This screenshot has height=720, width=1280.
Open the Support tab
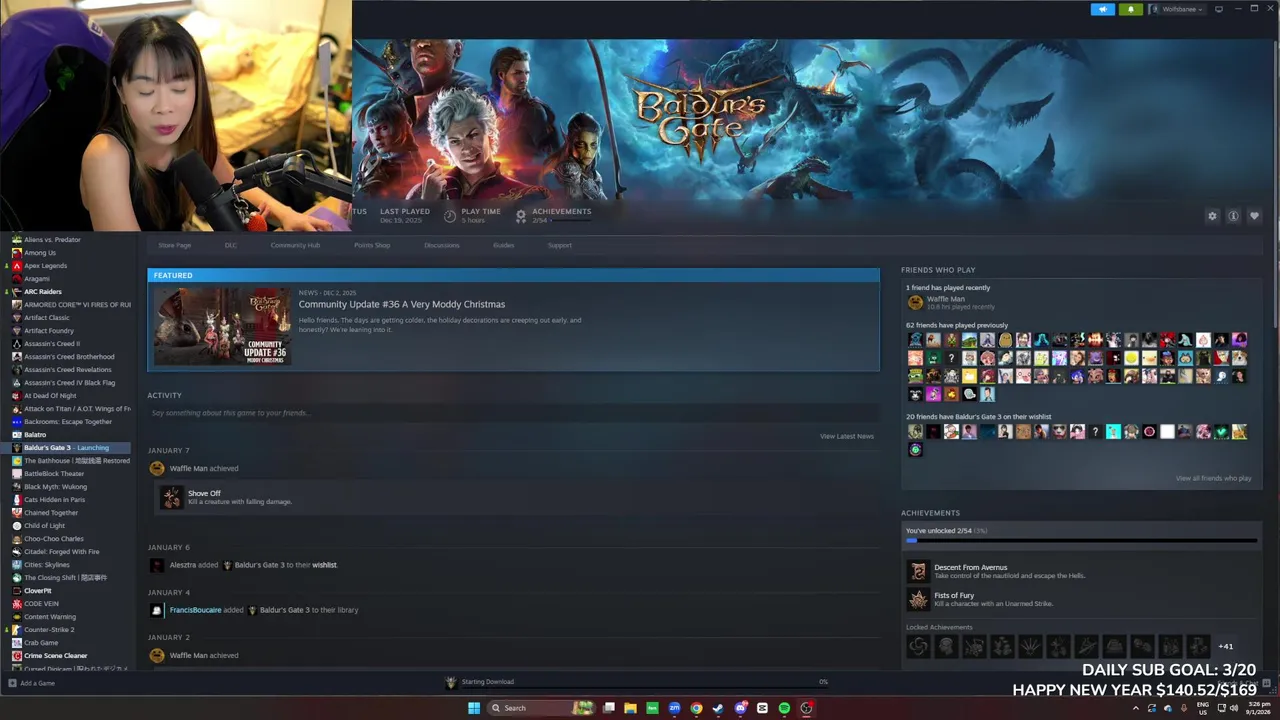pyautogui.click(x=559, y=245)
